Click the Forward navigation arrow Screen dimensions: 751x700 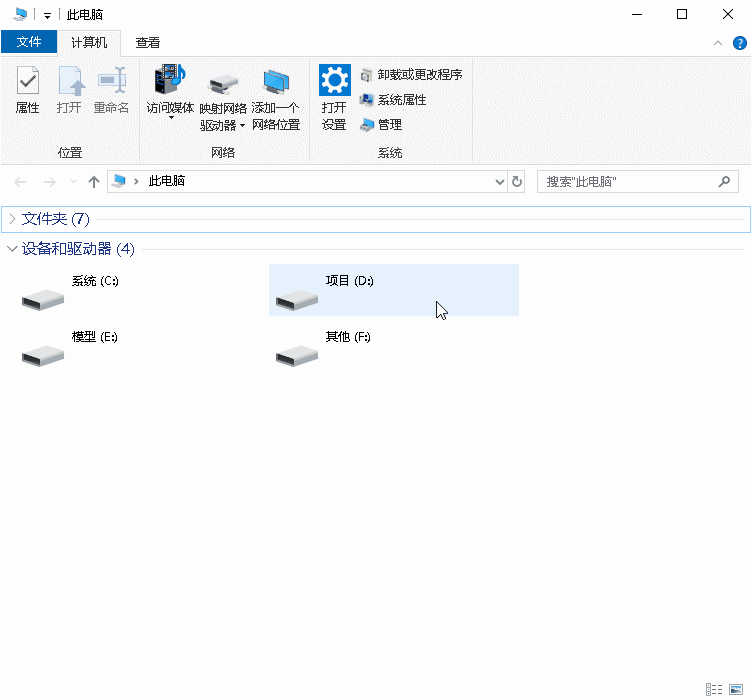point(49,182)
